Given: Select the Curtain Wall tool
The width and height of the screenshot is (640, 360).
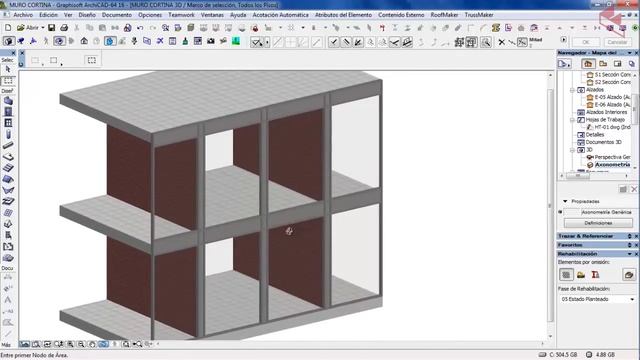Looking at the screenshot, I should 8,213.
